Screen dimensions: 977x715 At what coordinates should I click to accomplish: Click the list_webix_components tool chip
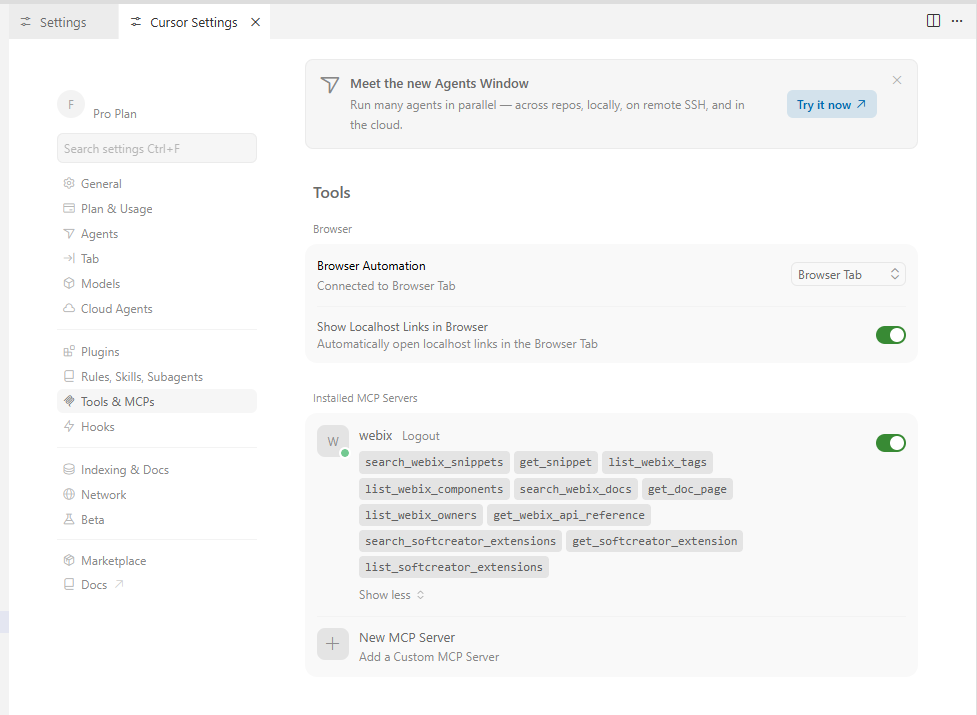(x=434, y=489)
